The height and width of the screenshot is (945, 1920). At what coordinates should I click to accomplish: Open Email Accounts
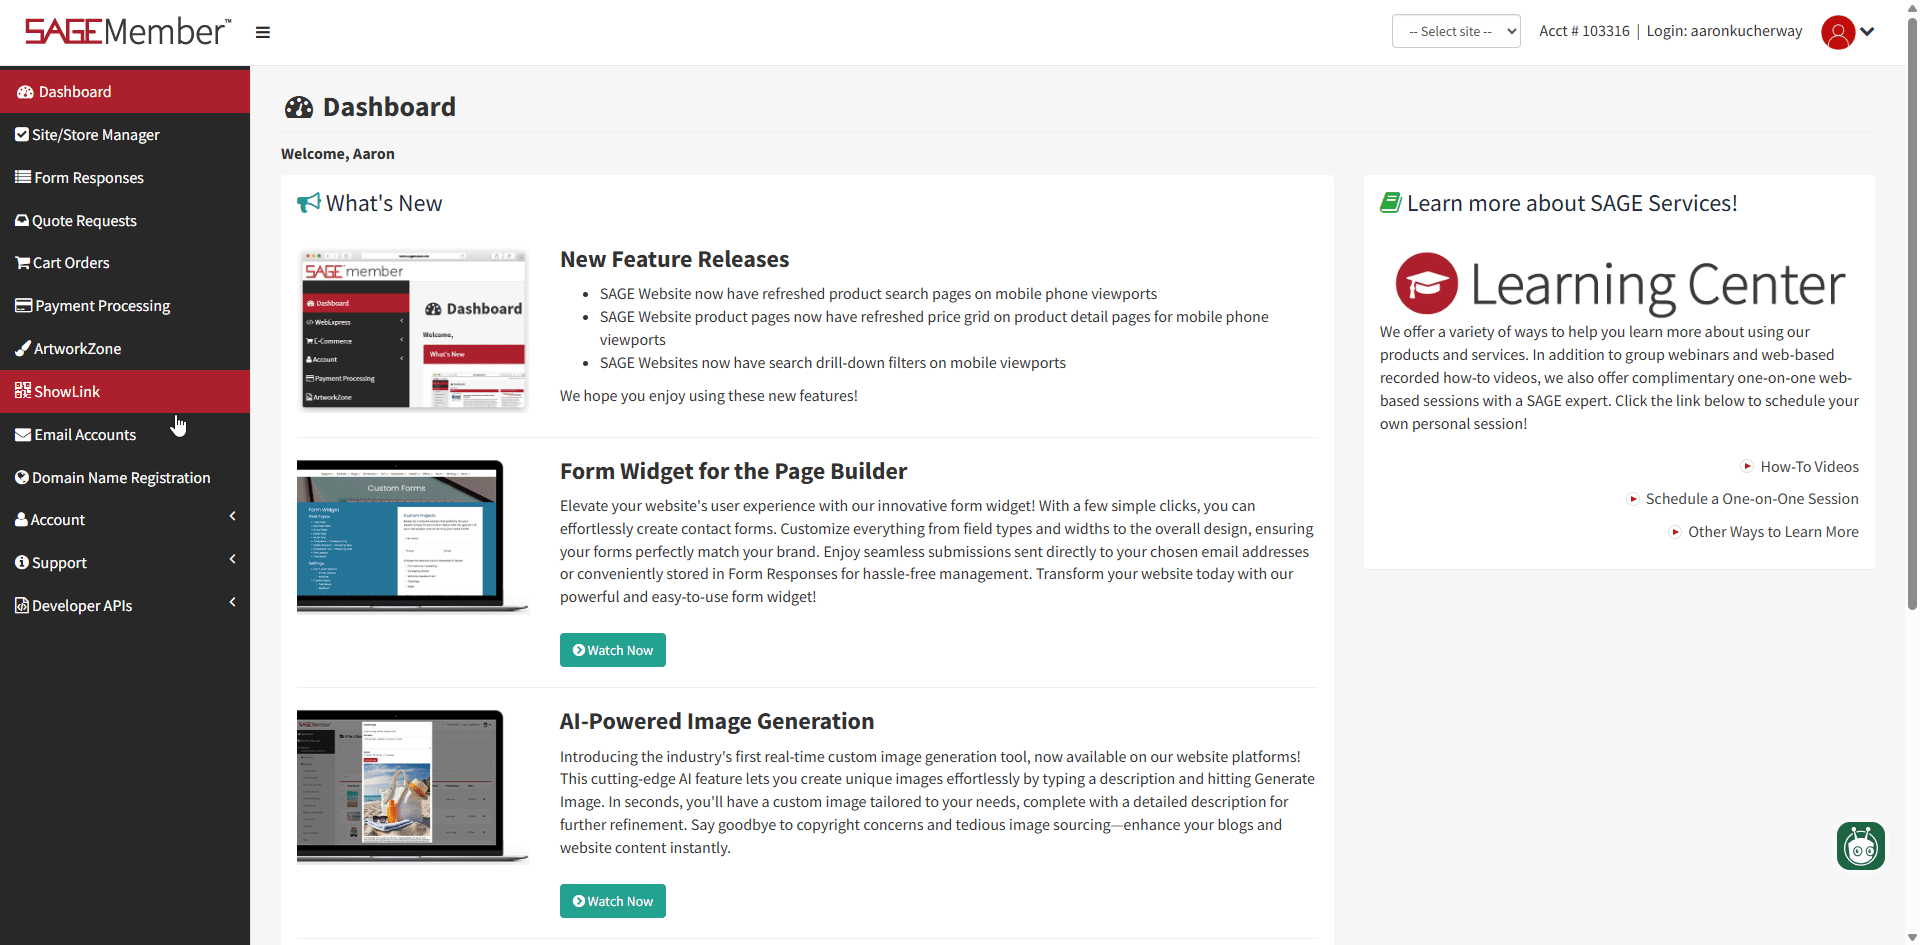pos(84,434)
